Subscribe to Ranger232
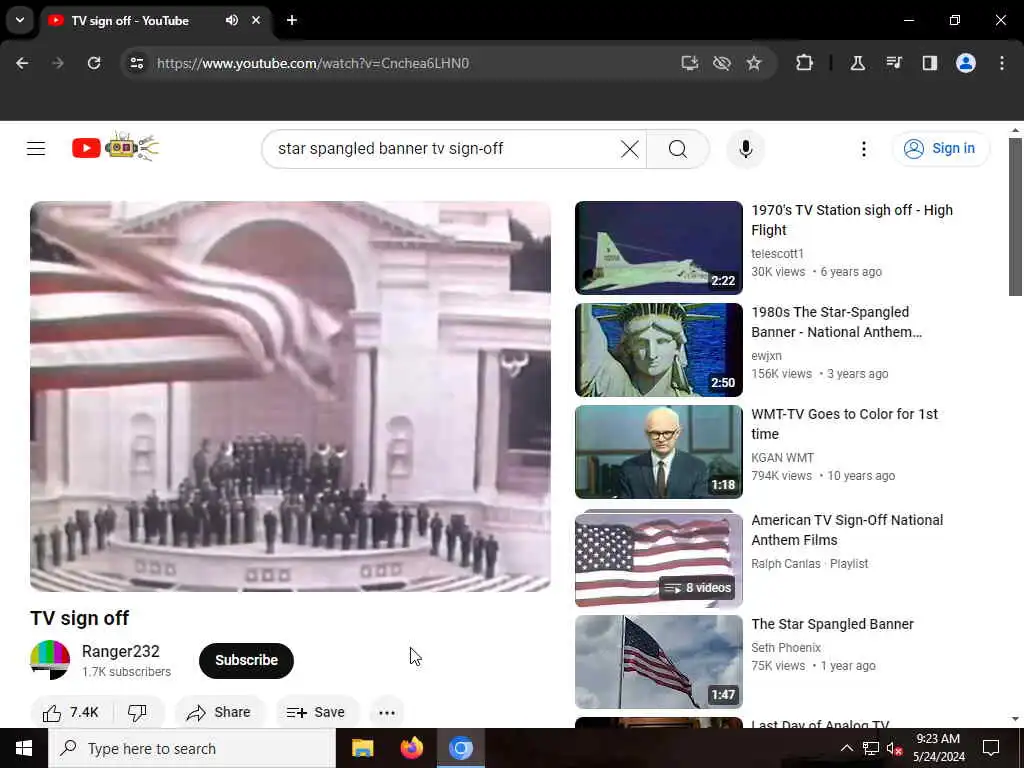The height and width of the screenshot is (768, 1024). (246, 660)
